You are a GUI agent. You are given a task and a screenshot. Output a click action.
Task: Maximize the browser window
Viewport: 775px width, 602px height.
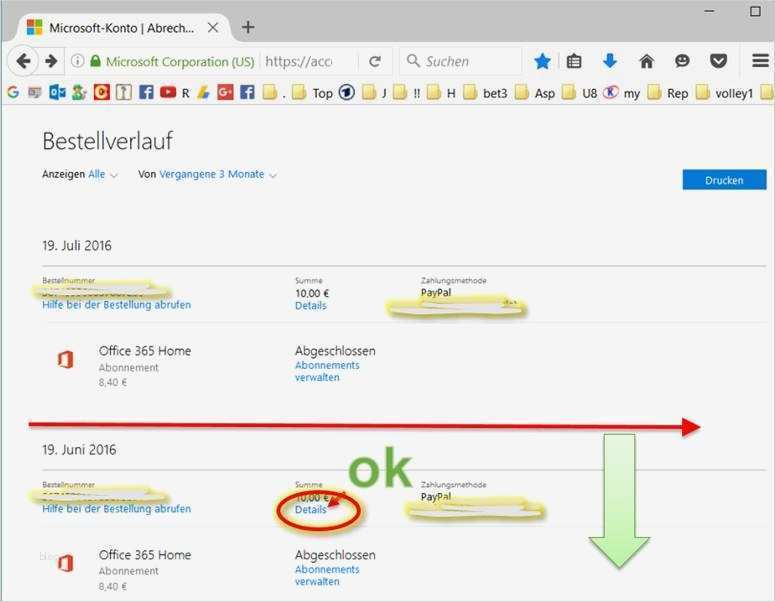click(x=755, y=11)
